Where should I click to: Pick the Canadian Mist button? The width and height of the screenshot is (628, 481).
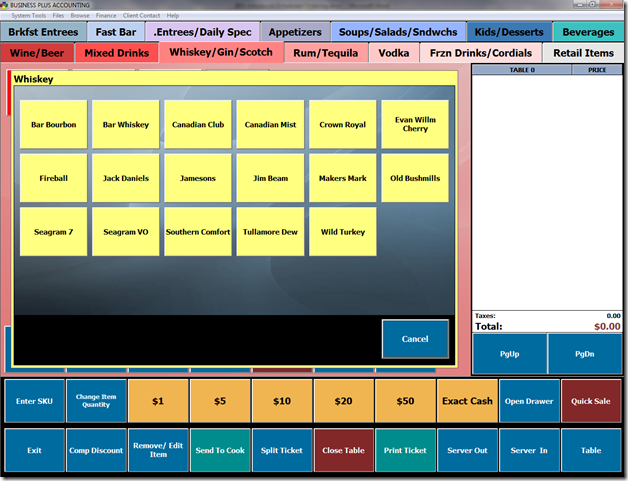pos(270,125)
